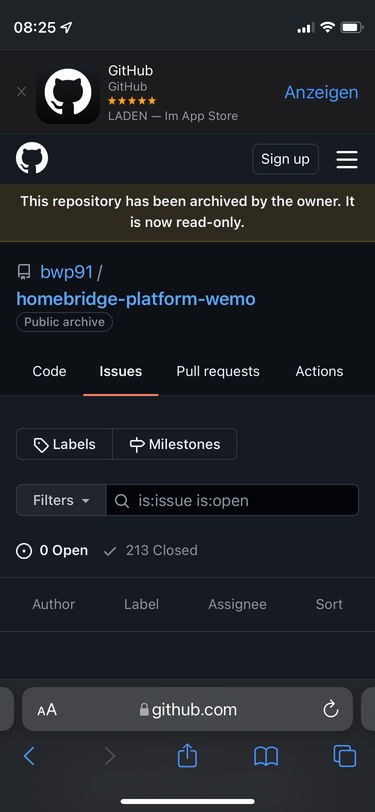Open the Actions tab
The image size is (375, 812).
[319, 371]
